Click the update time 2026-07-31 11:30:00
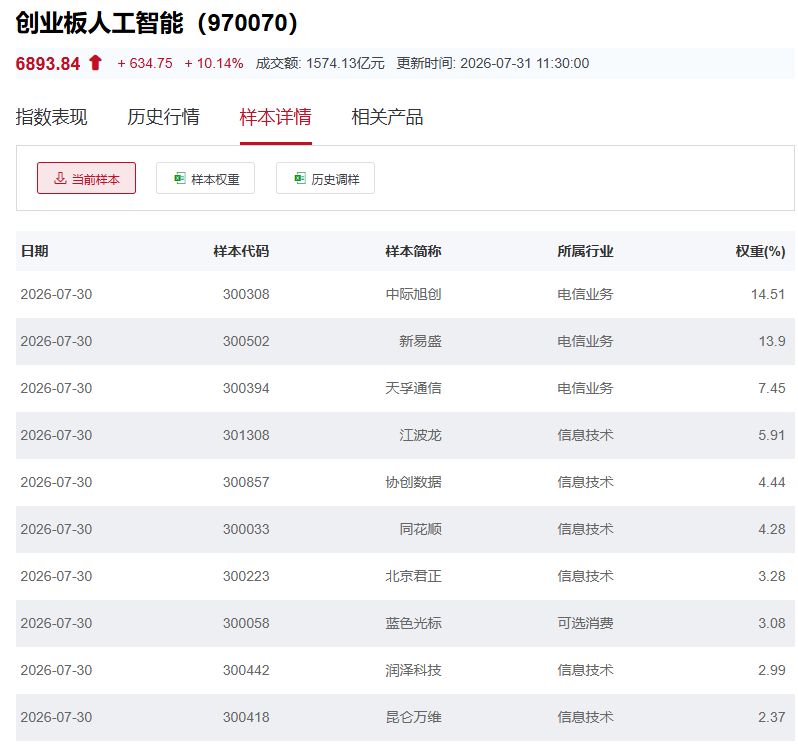The width and height of the screenshot is (798, 746). pyautogui.click(x=525, y=63)
